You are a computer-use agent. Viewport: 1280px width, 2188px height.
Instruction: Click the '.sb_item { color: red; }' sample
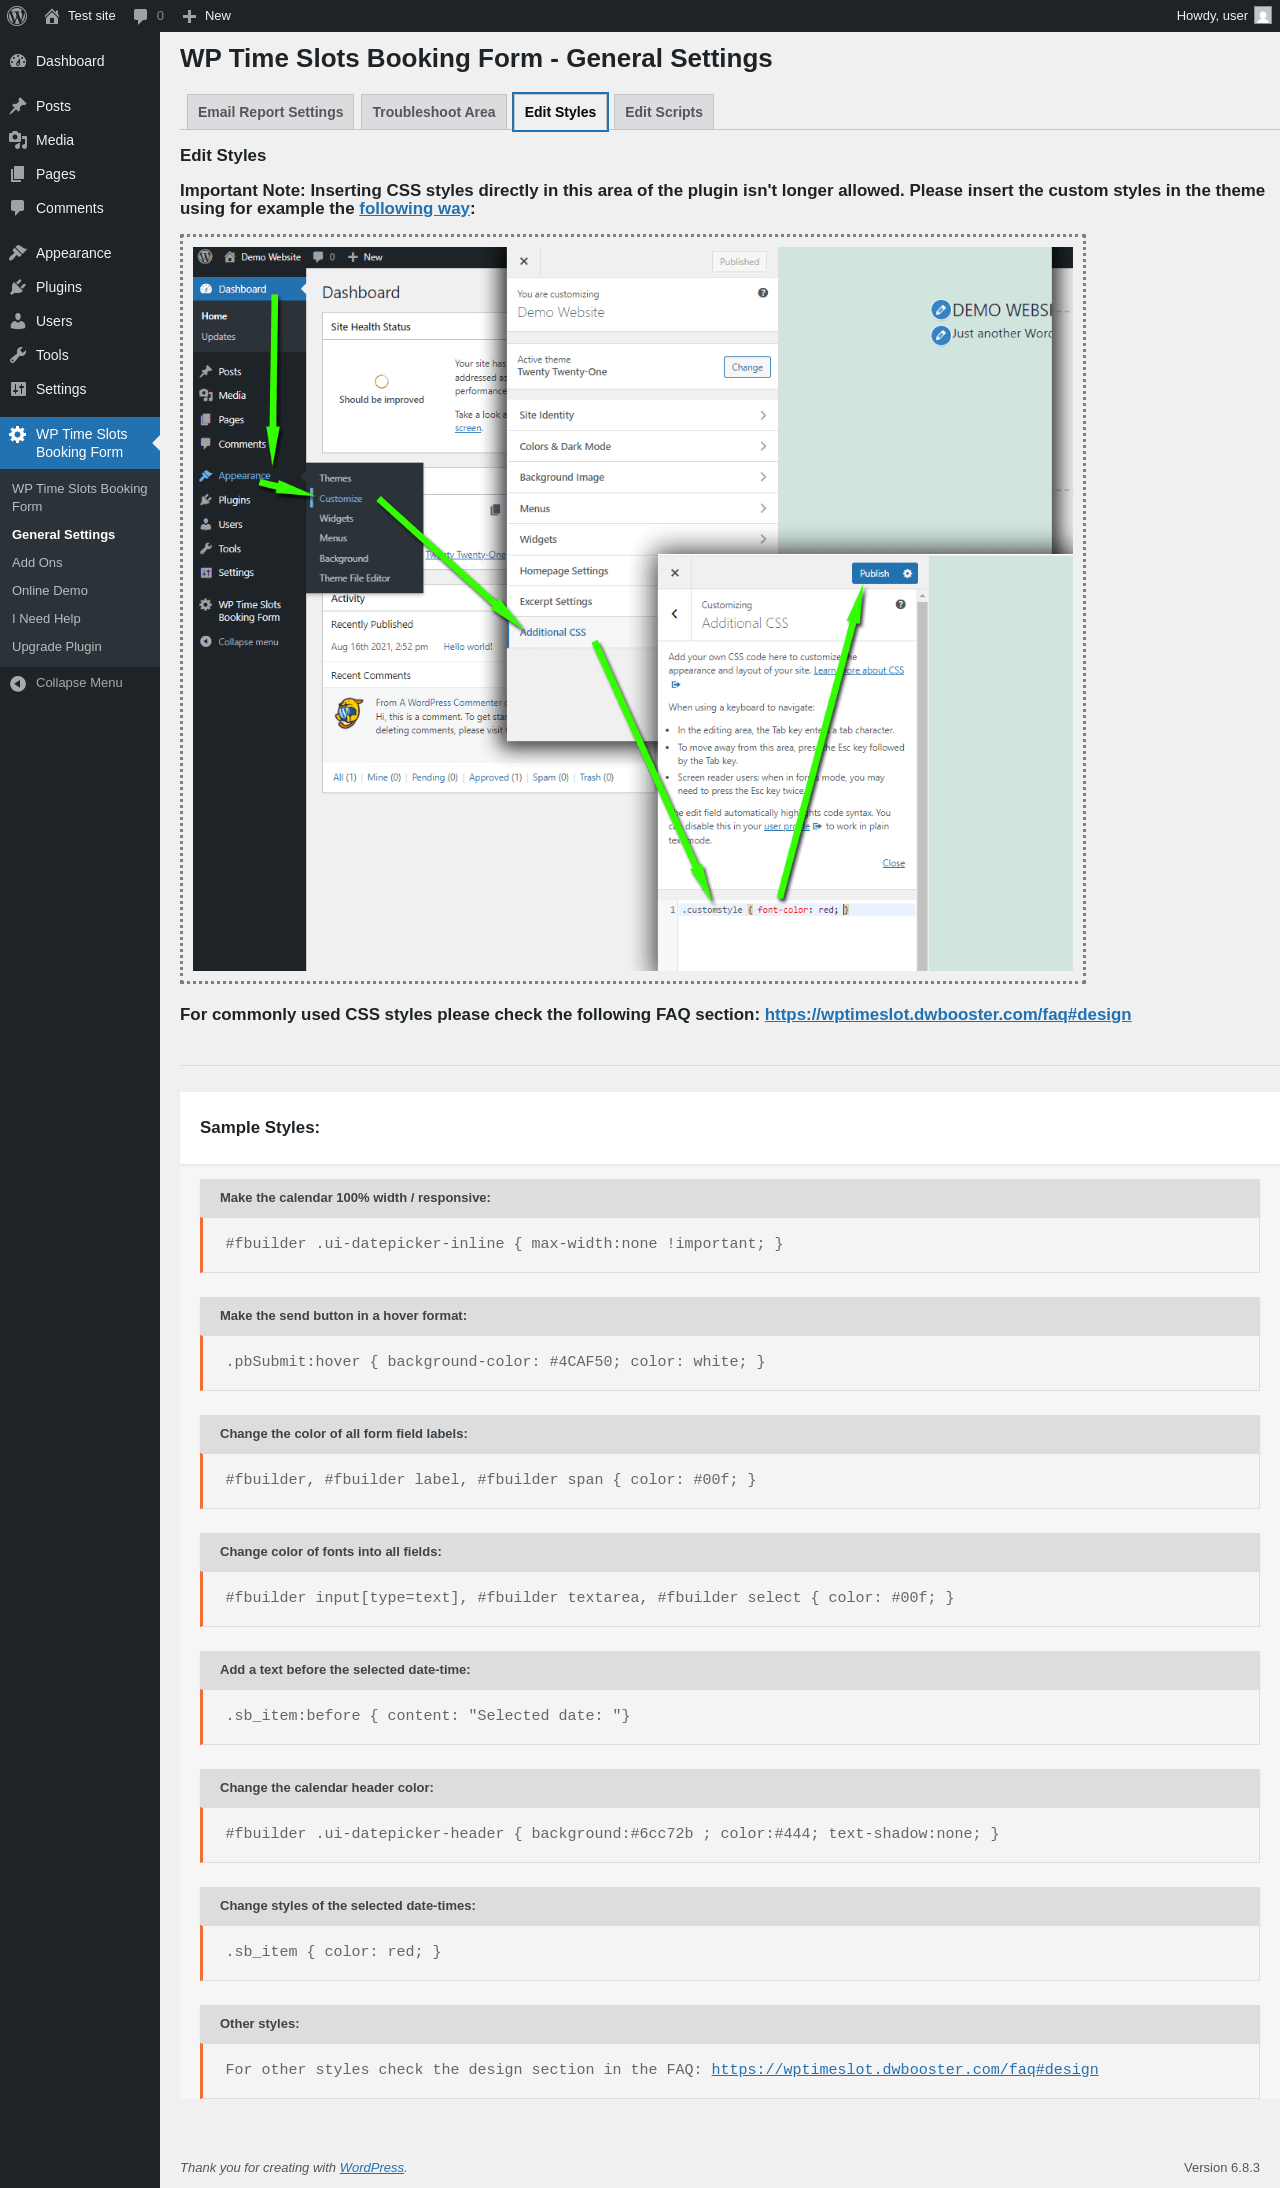coord(730,1952)
